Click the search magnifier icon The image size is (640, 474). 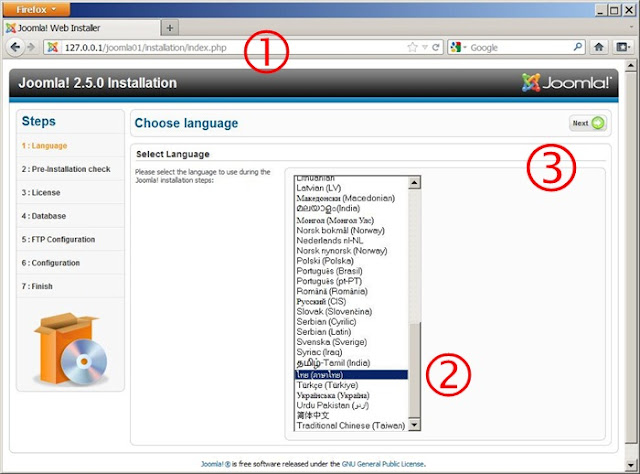[578, 47]
